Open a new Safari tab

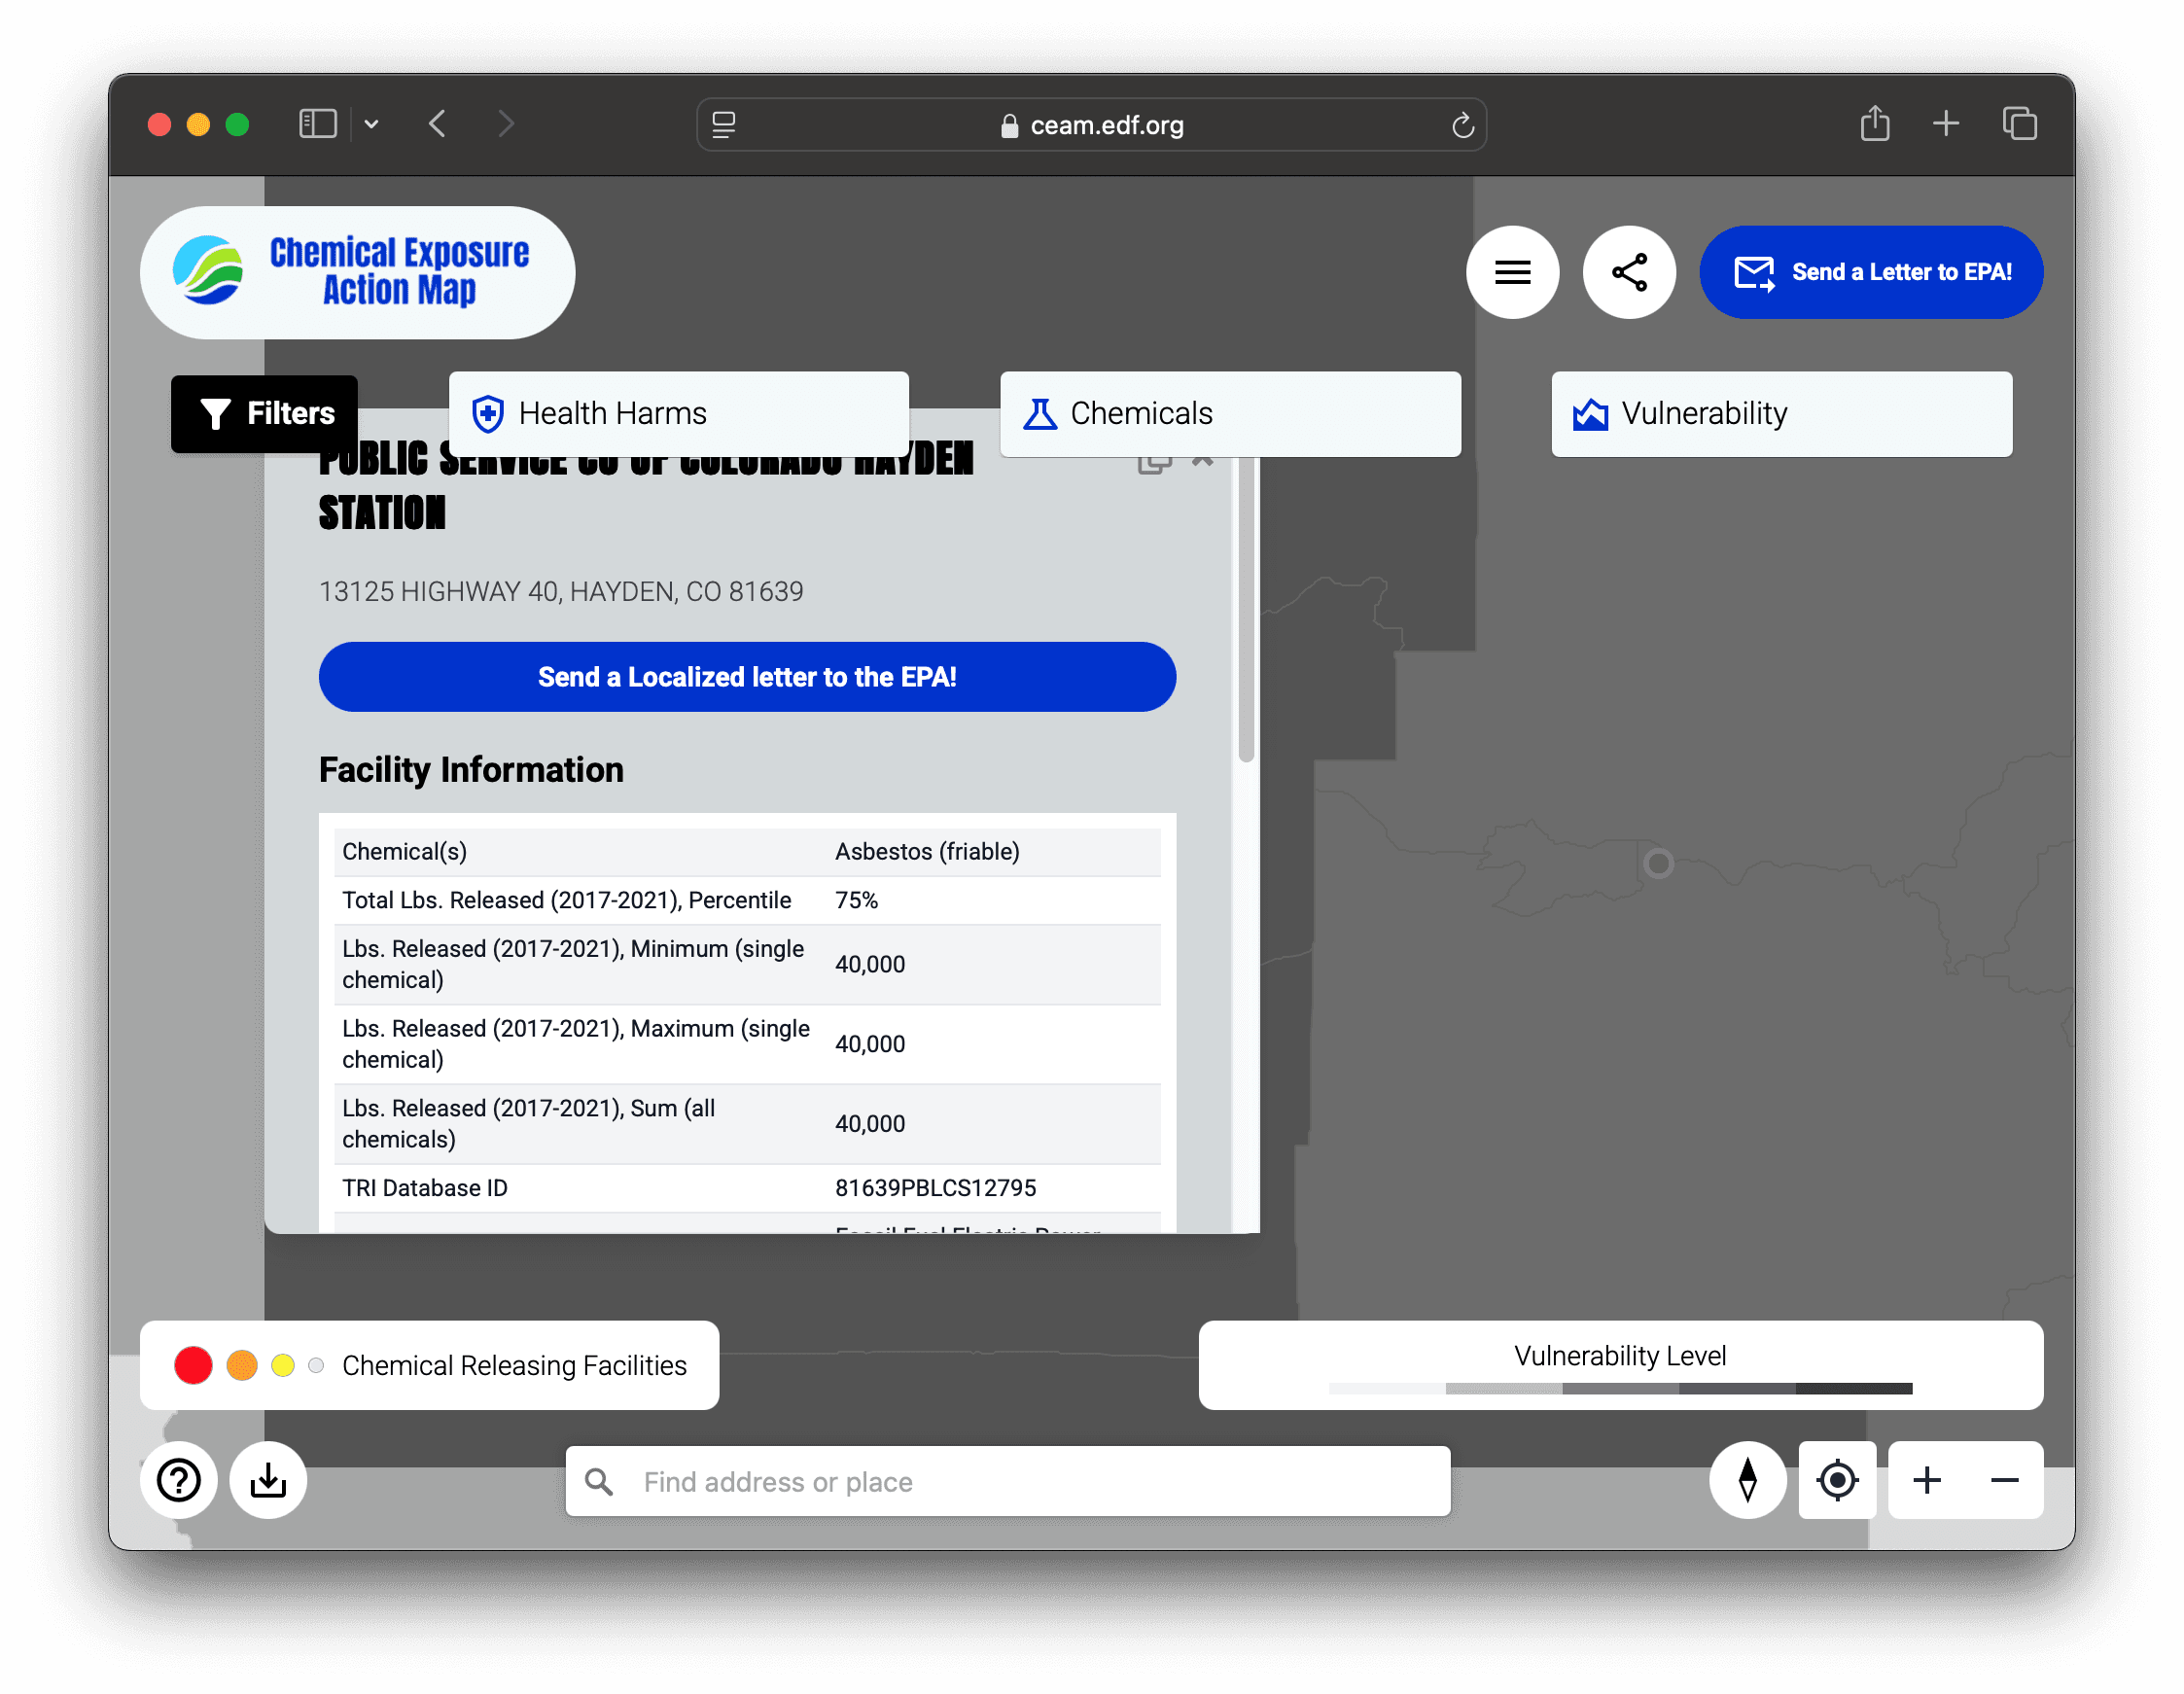[x=1945, y=124]
